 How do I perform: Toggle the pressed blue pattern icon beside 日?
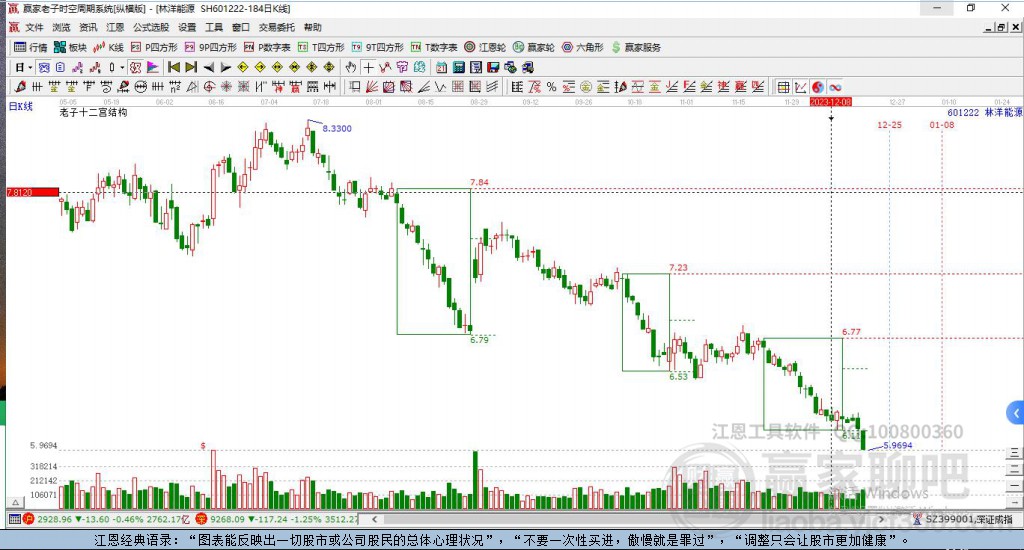(44, 67)
